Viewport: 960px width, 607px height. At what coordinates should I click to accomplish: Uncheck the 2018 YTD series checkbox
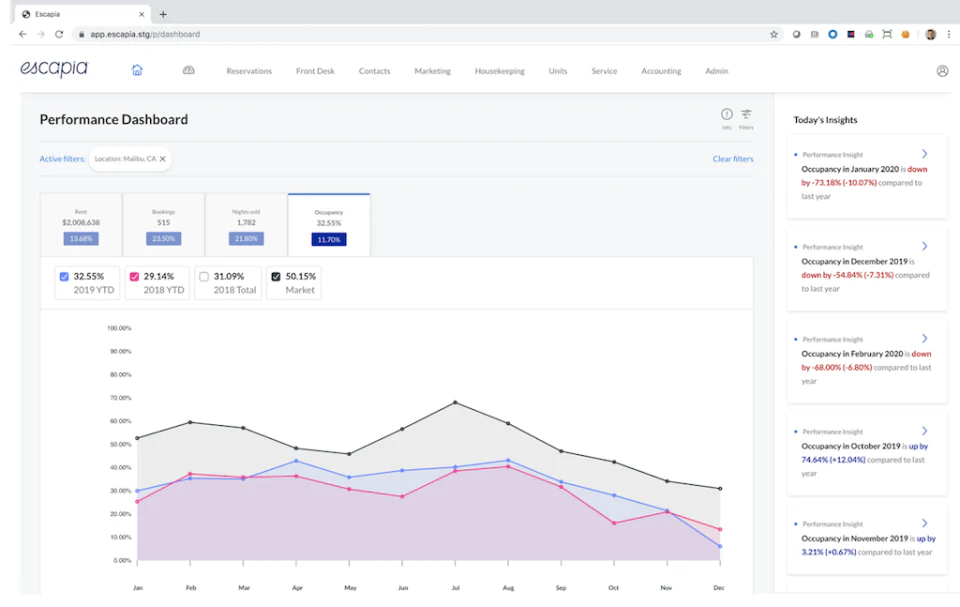click(135, 276)
